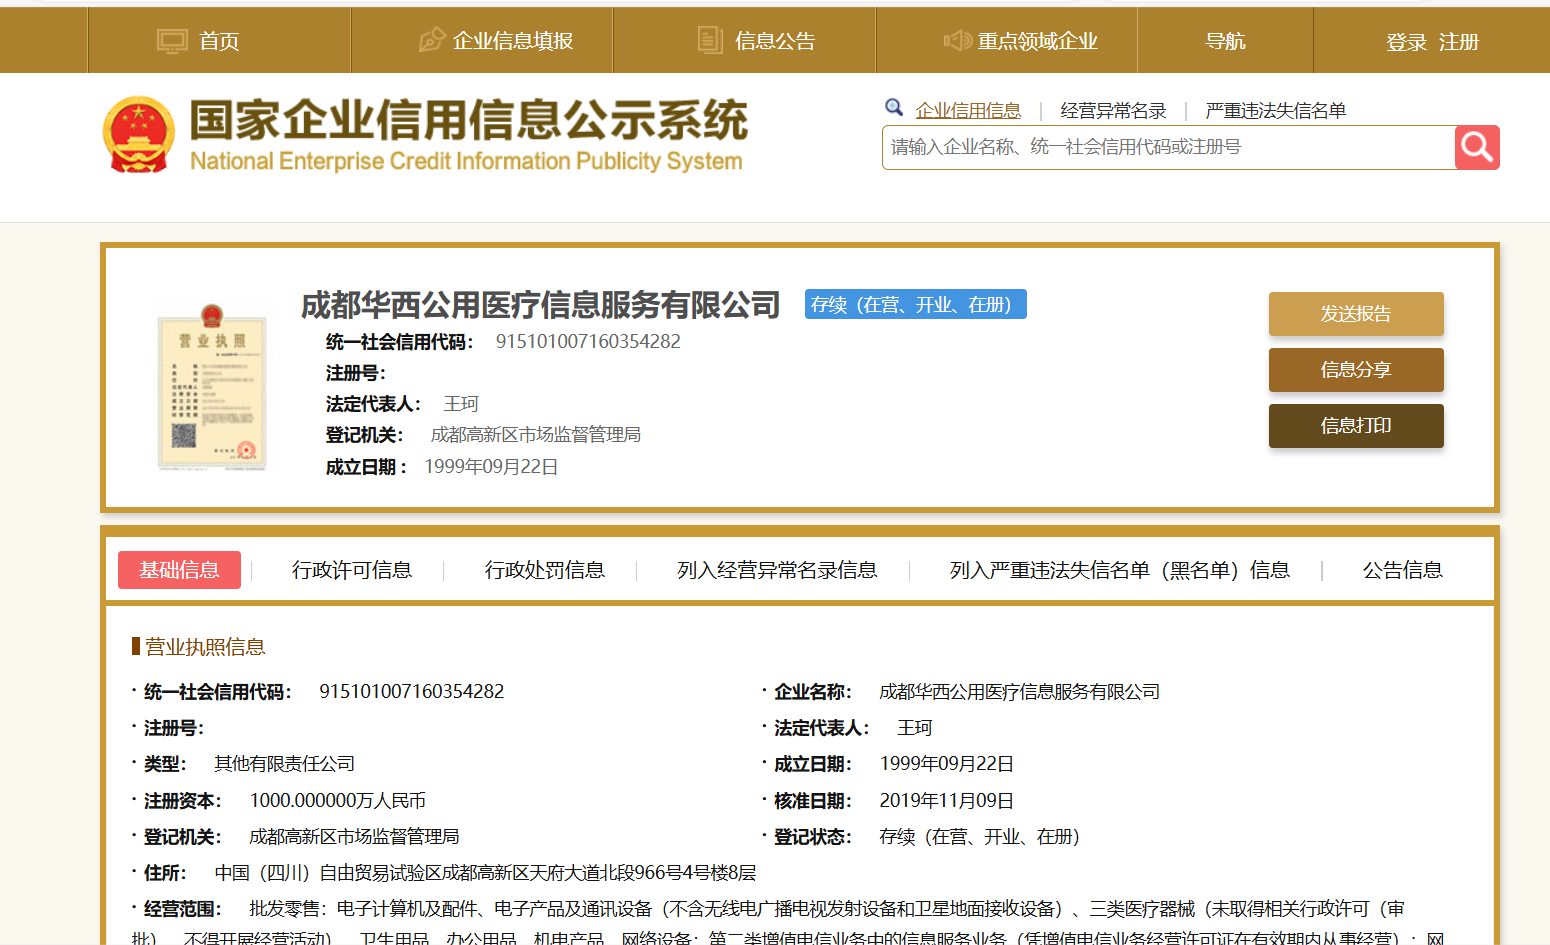The height and width of the screenshot is (945, 1550).
Task: Click the megaphone icon for 重点领域企业
Action: tap(957, 40)
